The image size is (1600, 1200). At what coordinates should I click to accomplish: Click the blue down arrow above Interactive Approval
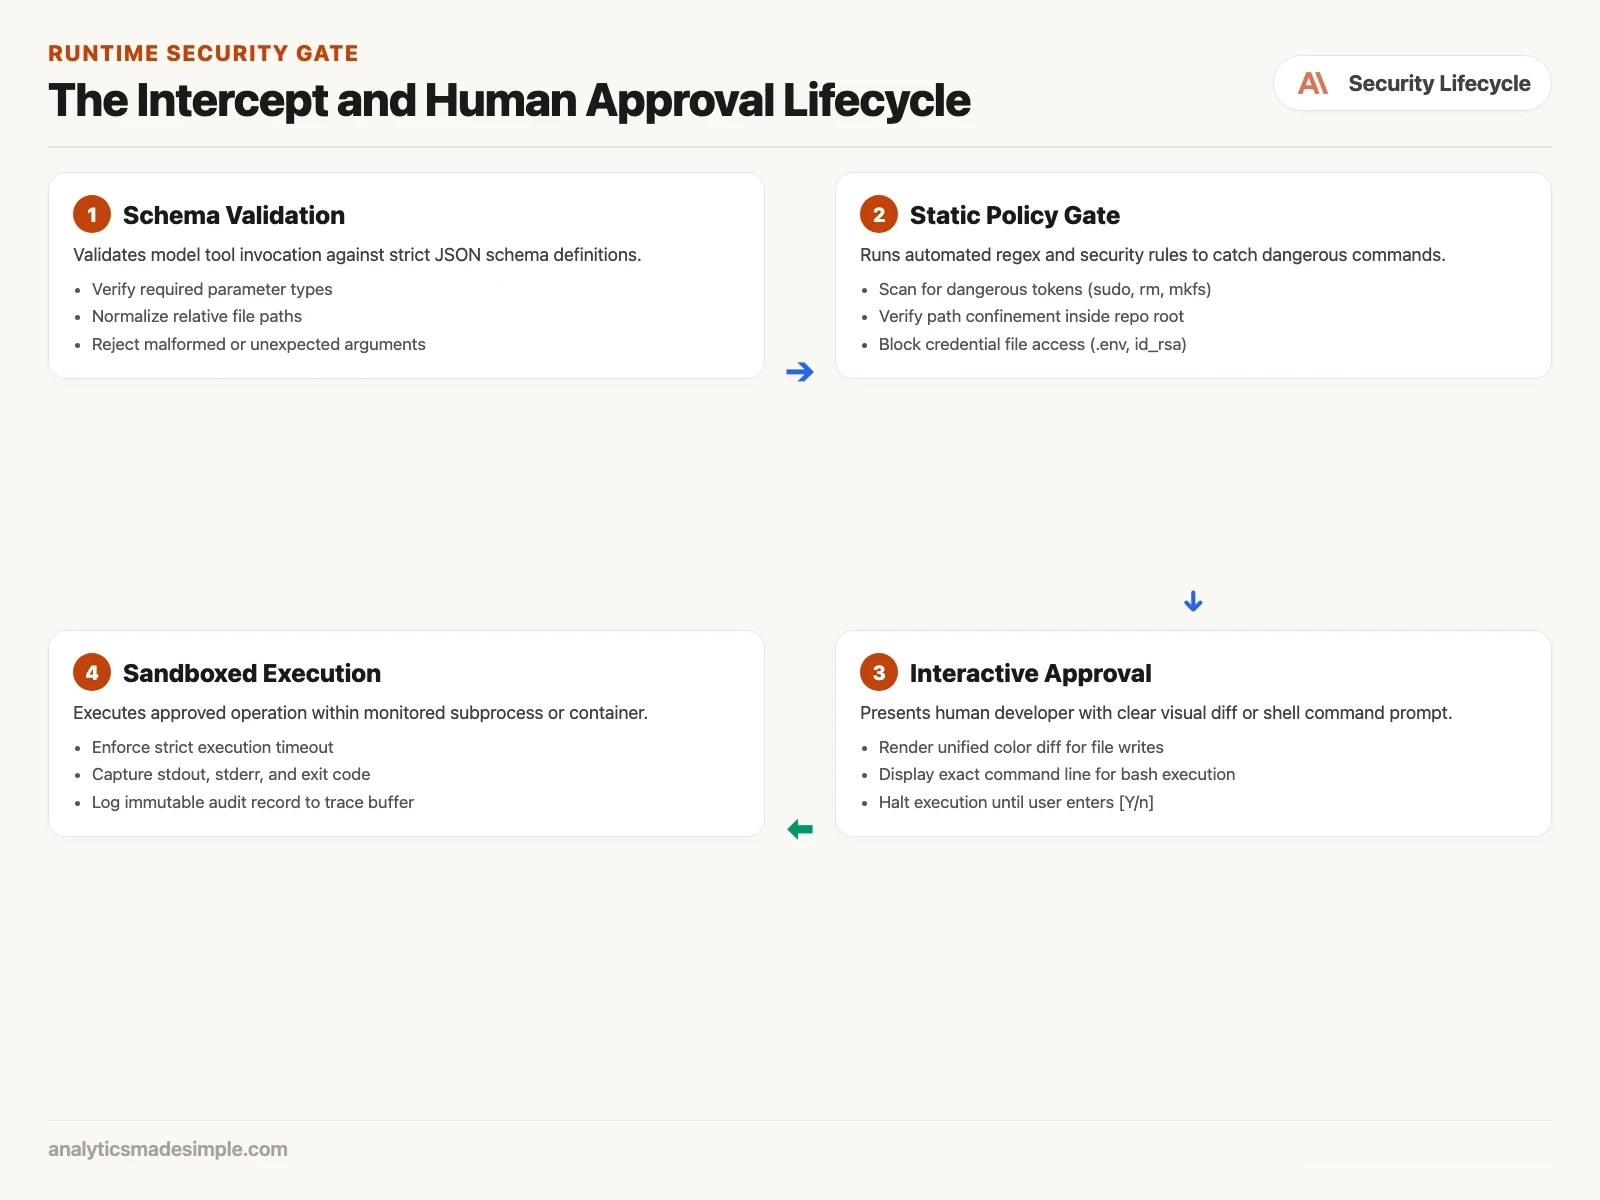pos(1193,601)
